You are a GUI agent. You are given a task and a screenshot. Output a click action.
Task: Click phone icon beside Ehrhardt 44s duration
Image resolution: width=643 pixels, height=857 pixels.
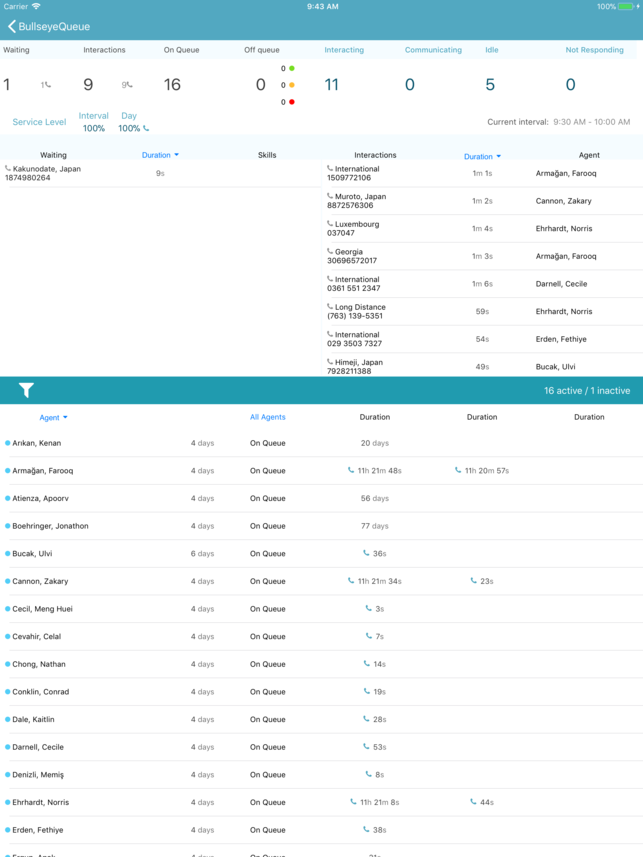coord(474,802)
